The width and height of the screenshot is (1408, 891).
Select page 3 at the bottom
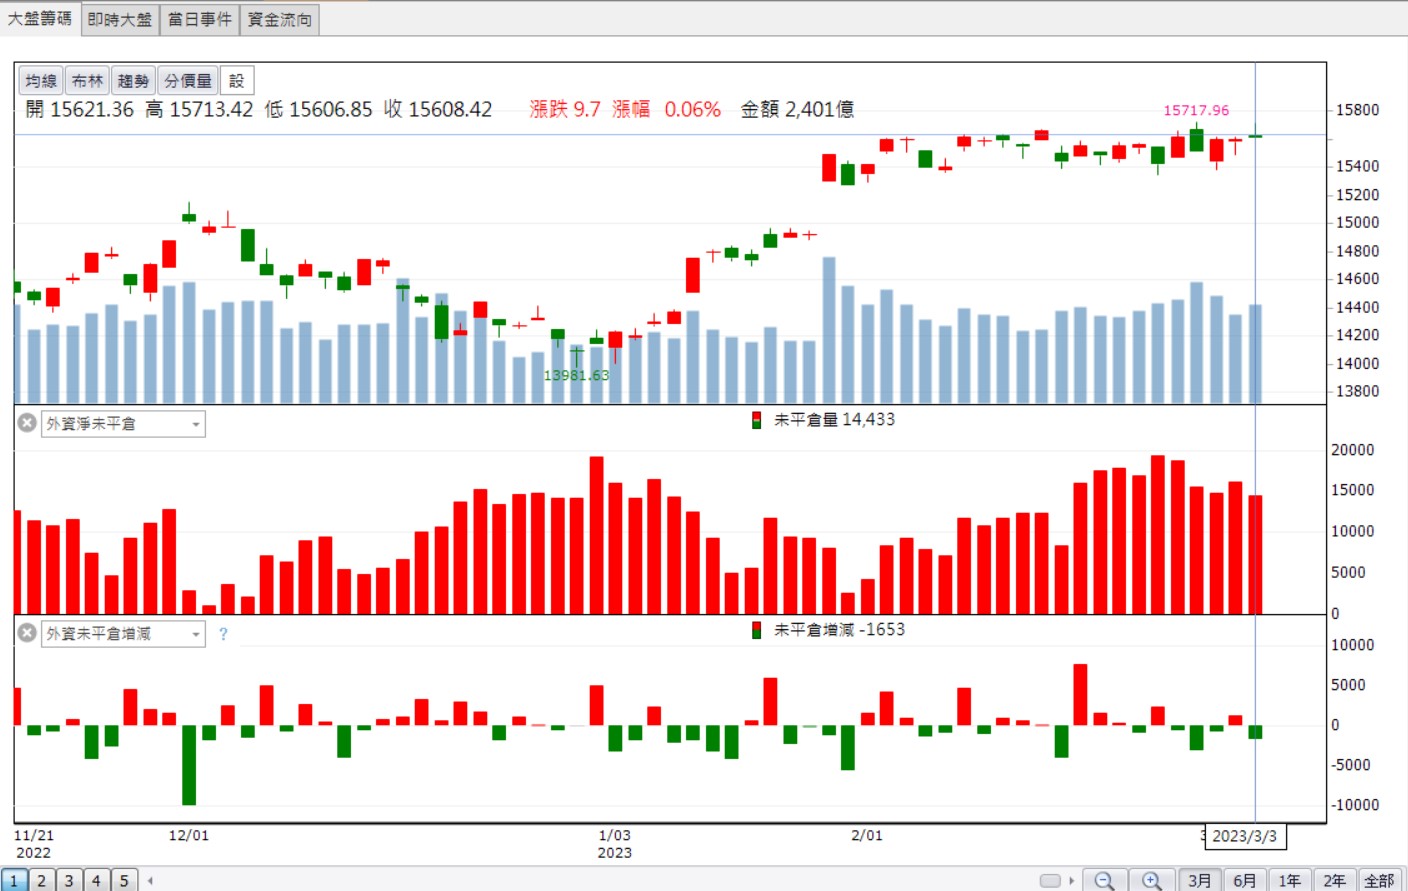(x=69, y=880)
